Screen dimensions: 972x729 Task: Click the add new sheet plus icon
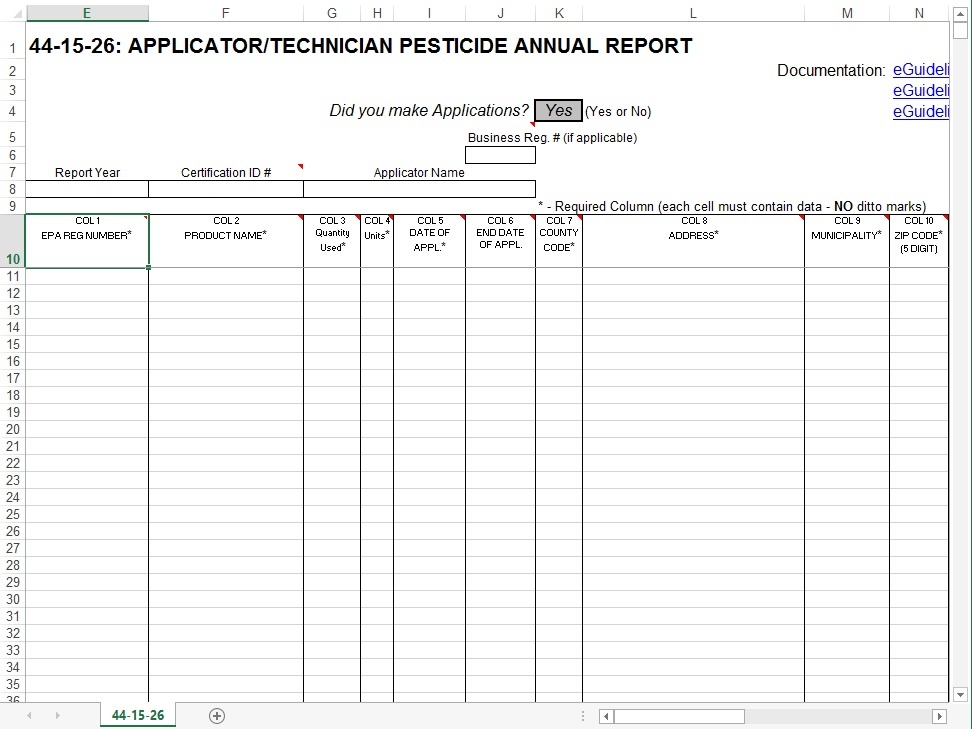pos(217,716)
